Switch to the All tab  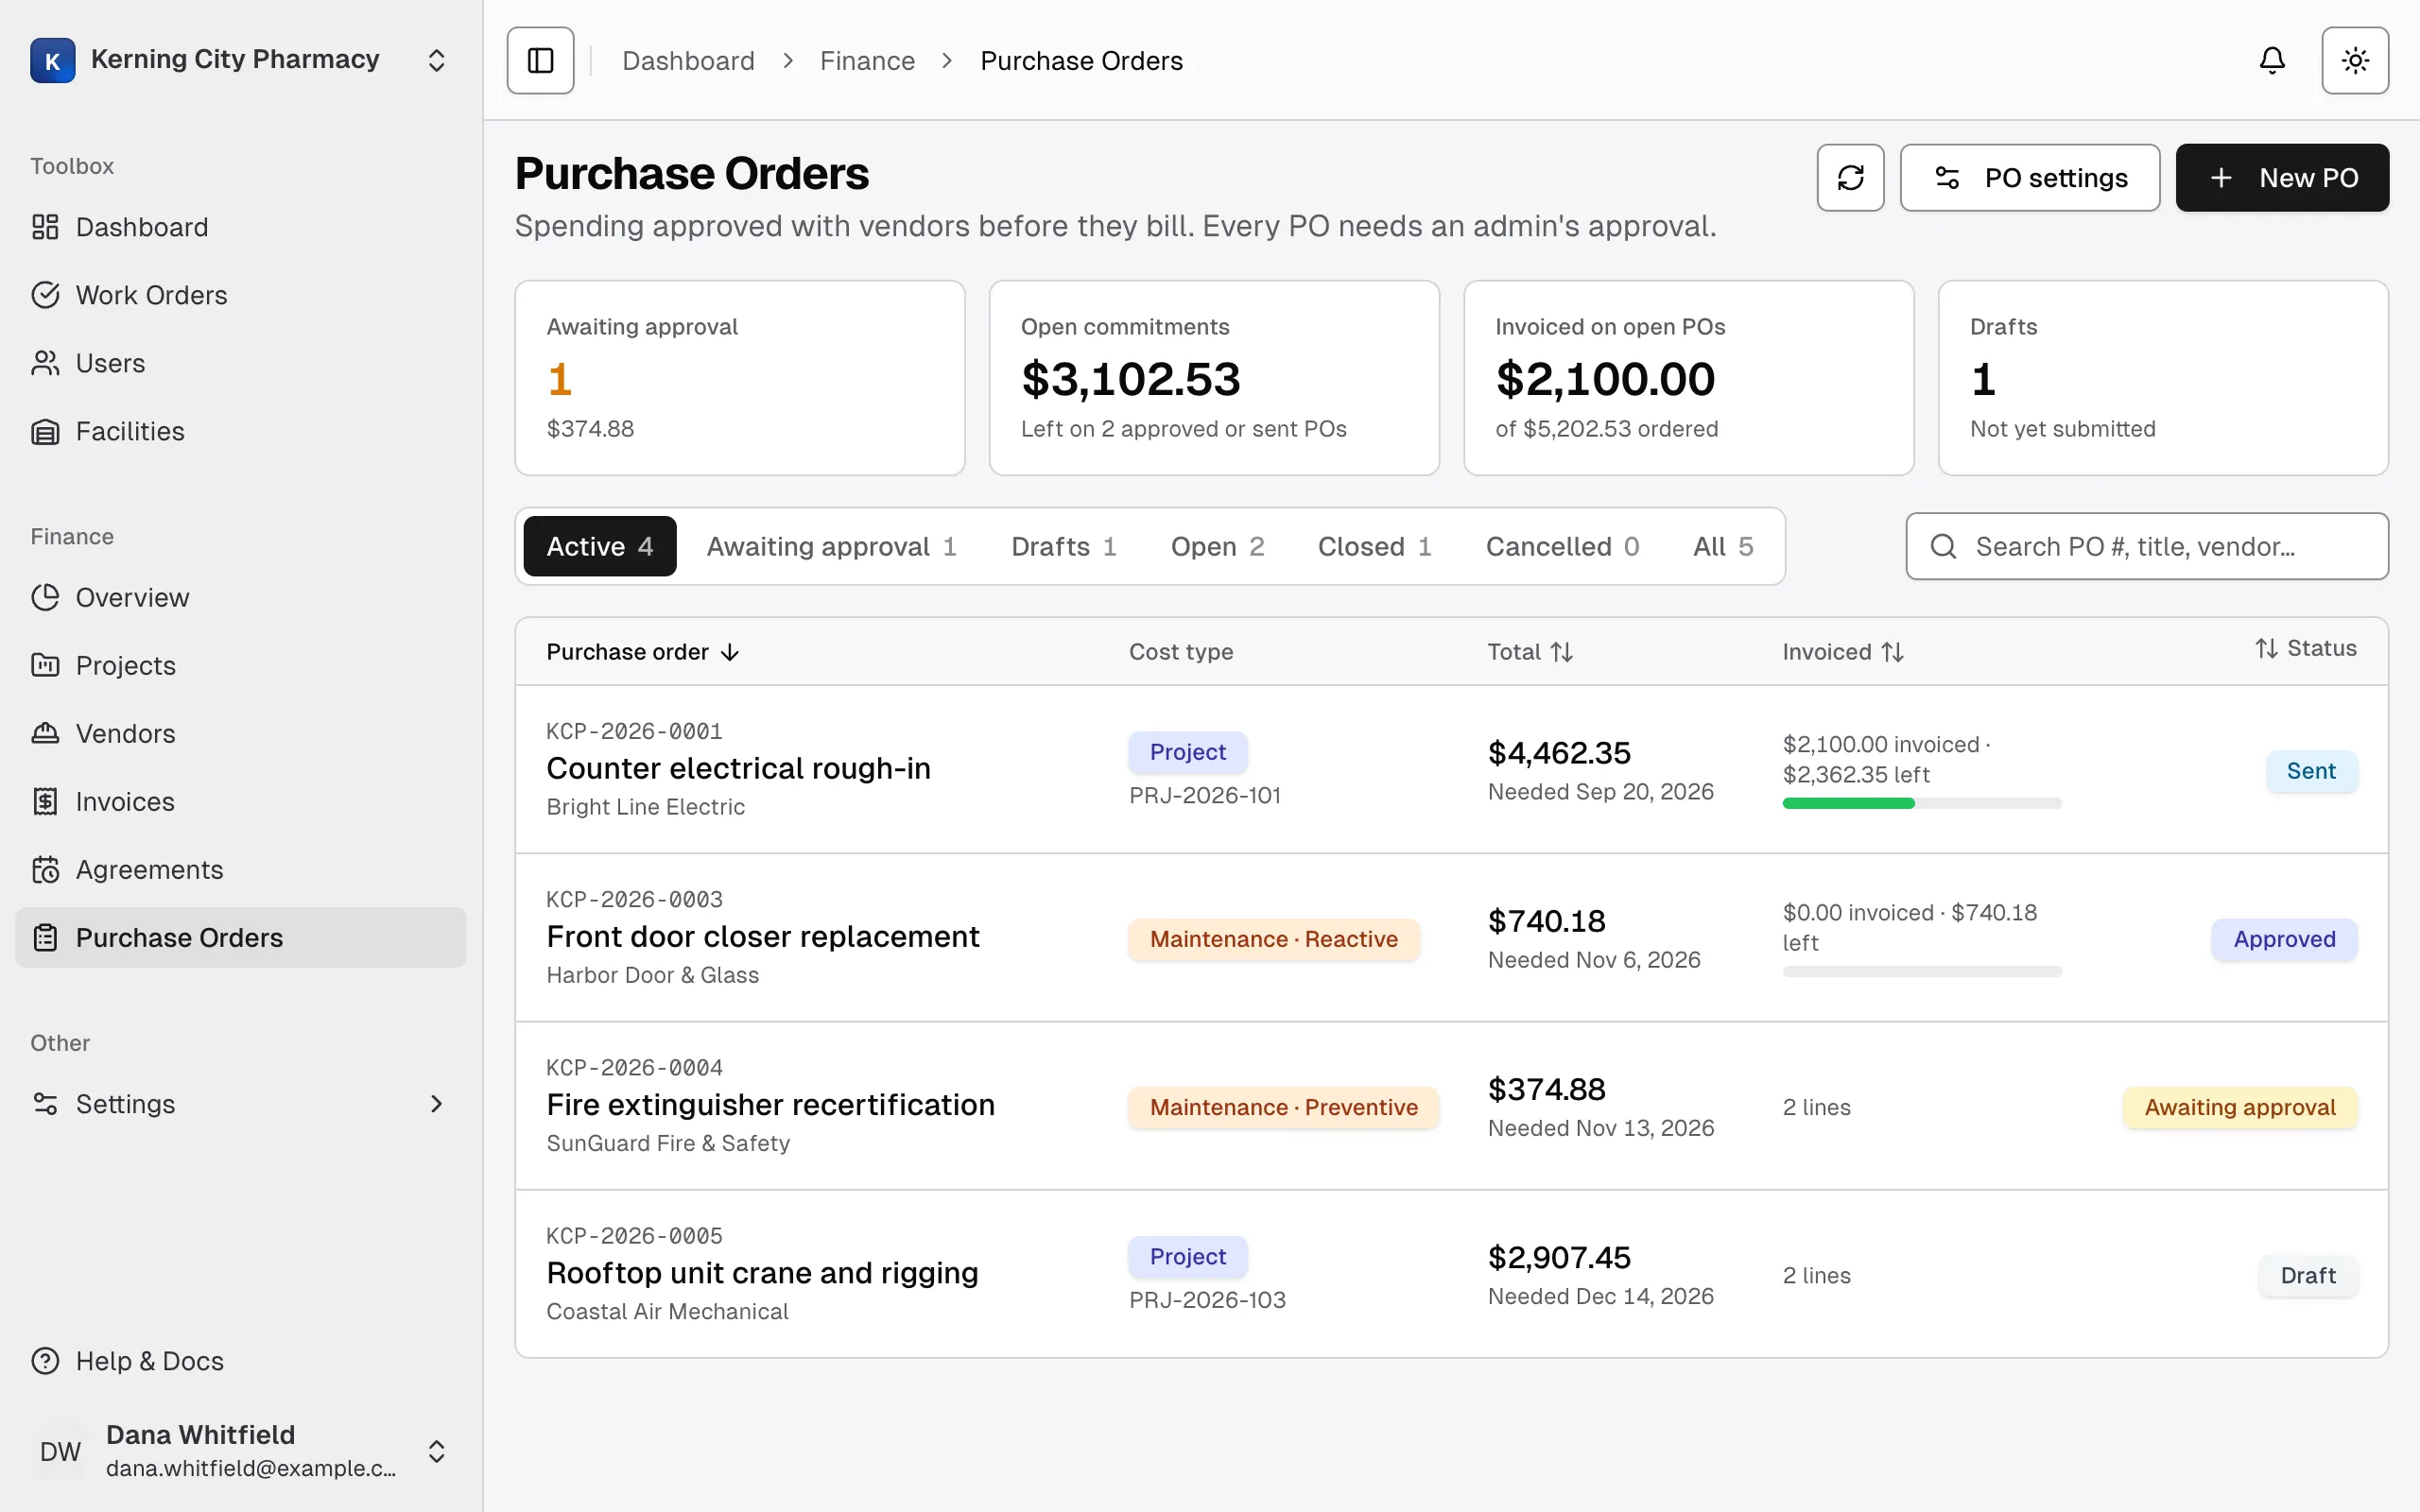click(1723, 546)
